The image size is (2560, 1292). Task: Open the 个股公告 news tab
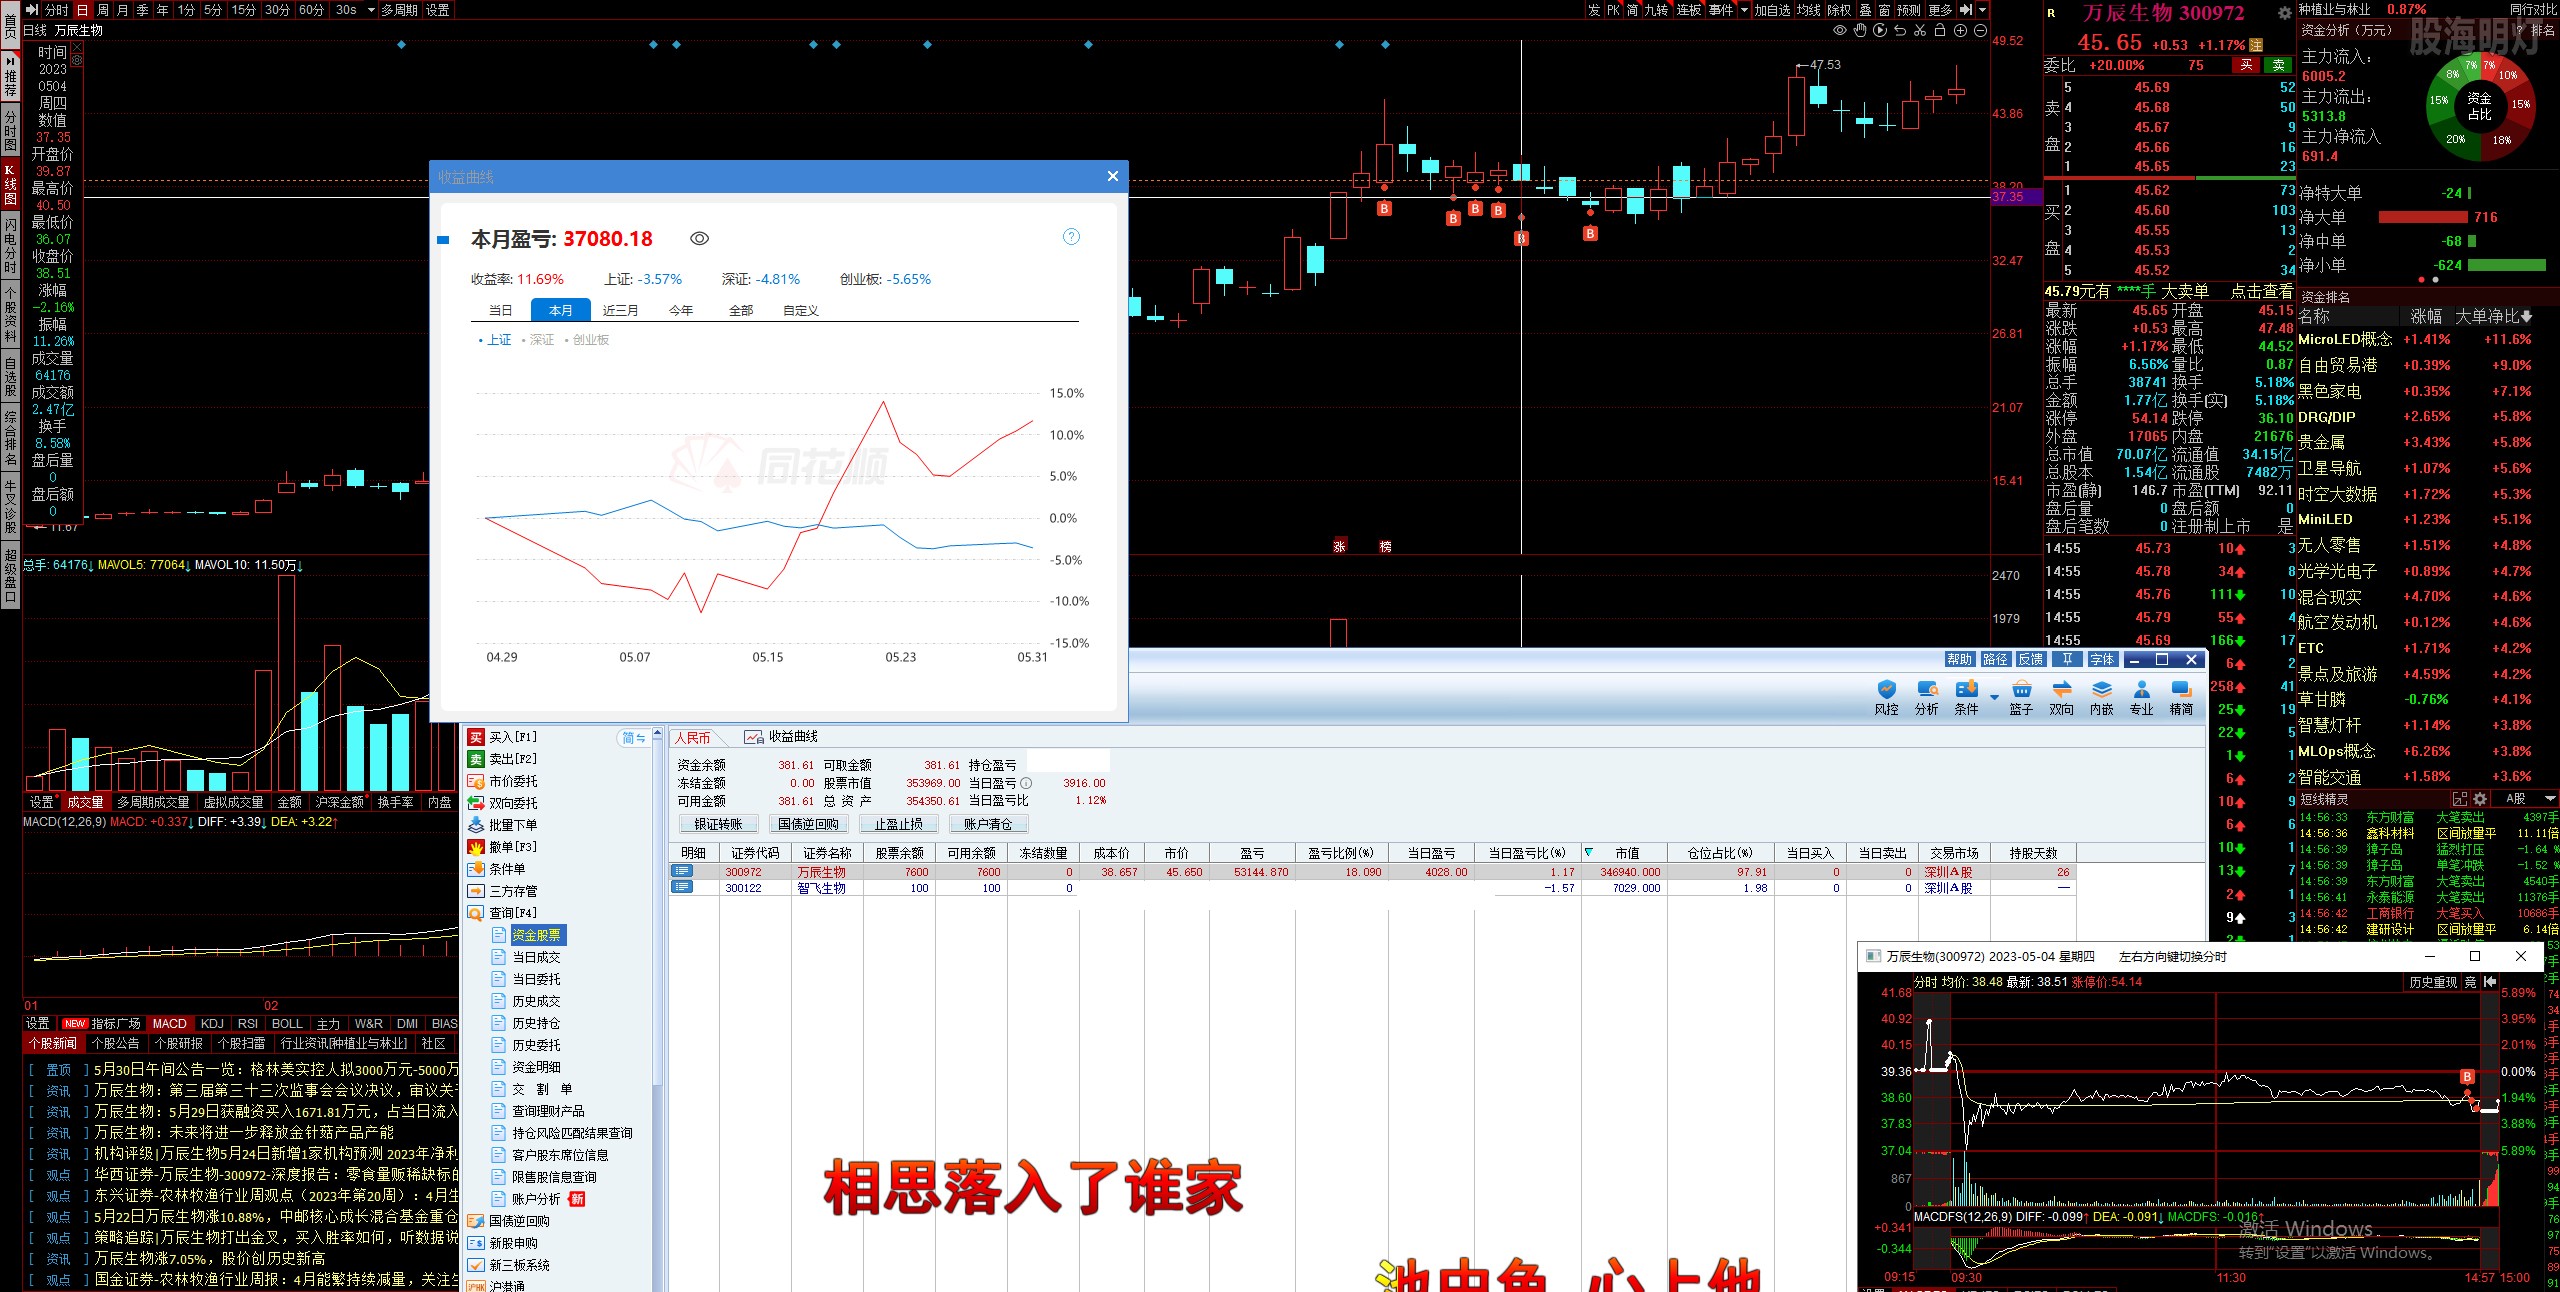click(115, 1043)
